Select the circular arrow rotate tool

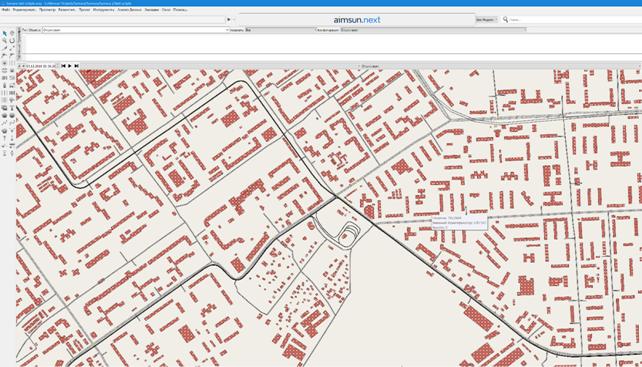tap(12, 41)
